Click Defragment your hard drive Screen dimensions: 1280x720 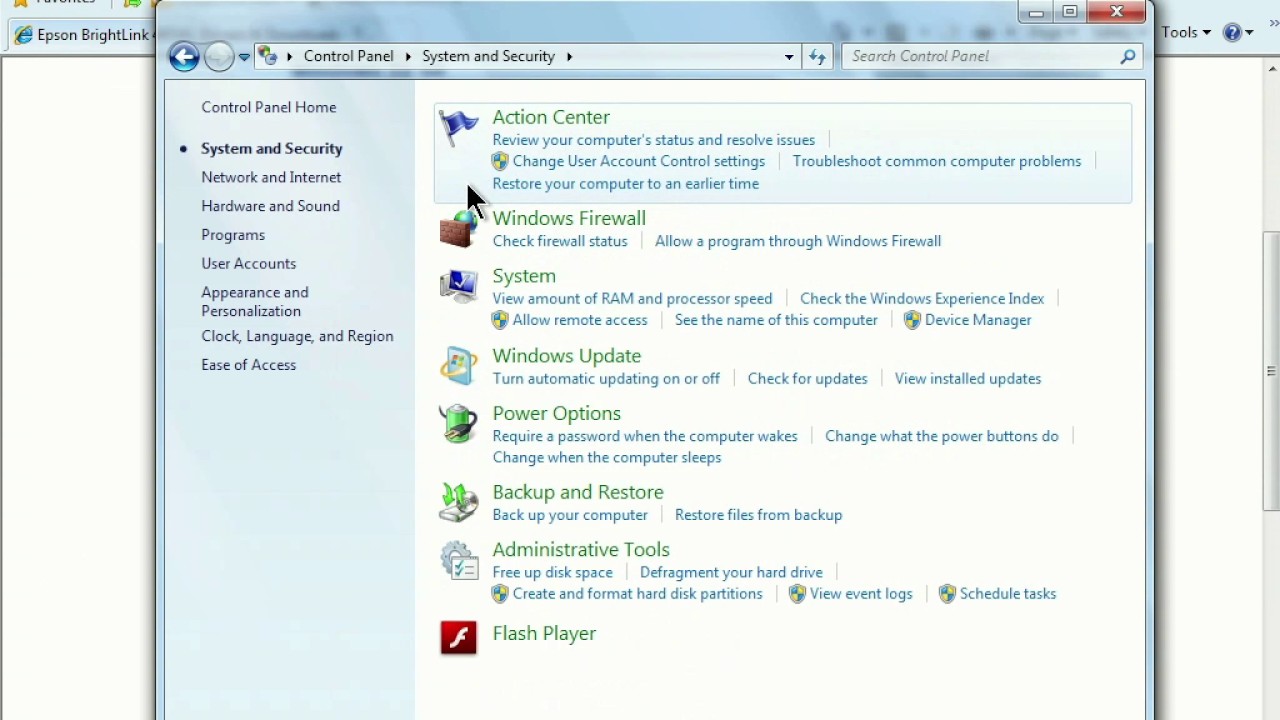click(731, 573)
